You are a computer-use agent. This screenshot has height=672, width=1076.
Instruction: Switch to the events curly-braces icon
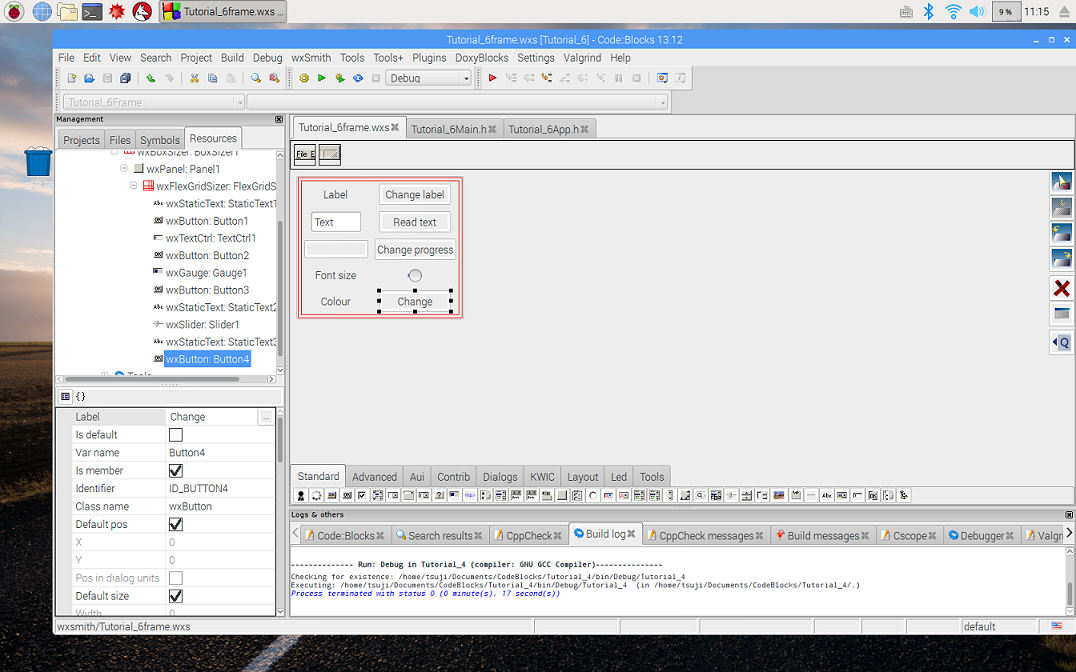[x=80, y=396]
